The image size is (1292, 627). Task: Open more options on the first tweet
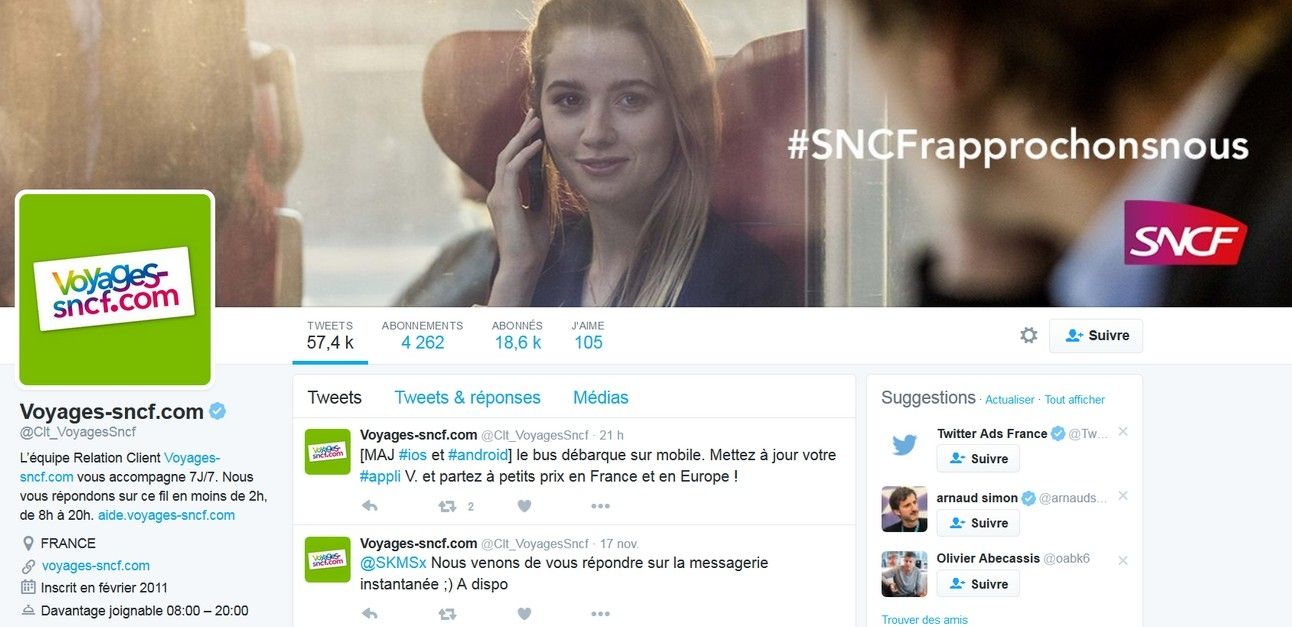[600, 506]
